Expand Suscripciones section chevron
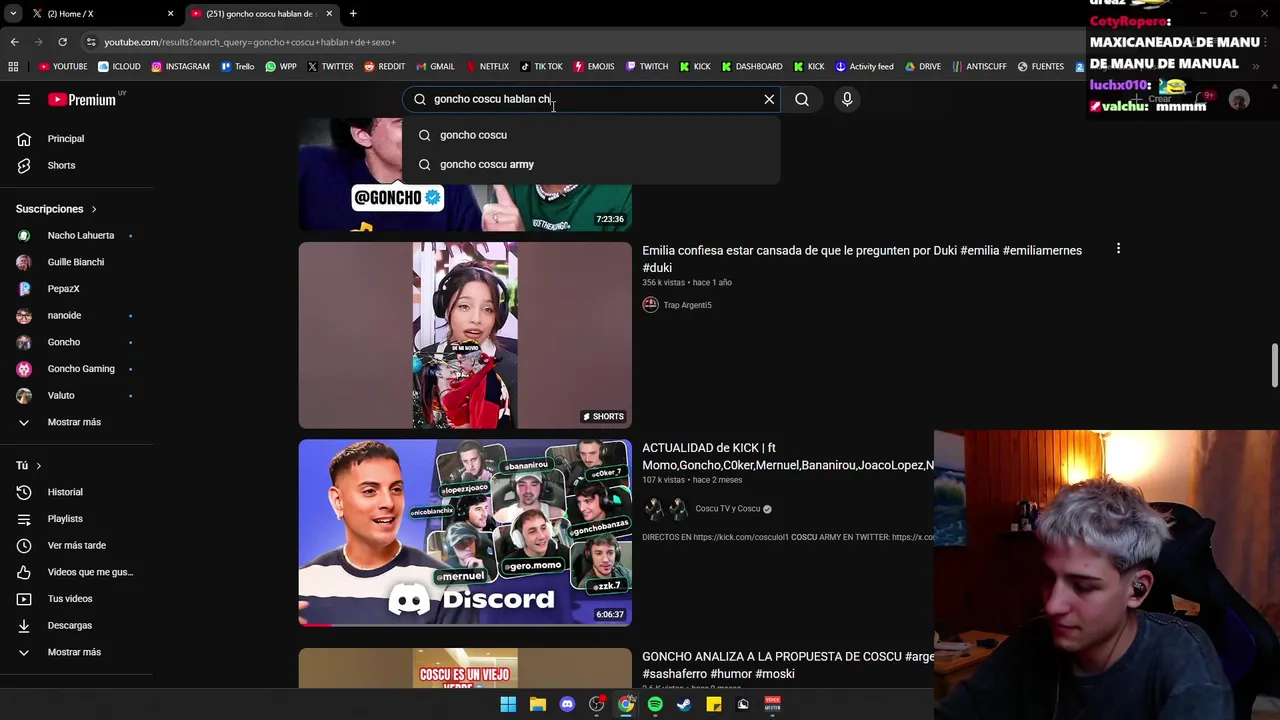This screenshot has height=720, width=1280. tap(94, 209)
